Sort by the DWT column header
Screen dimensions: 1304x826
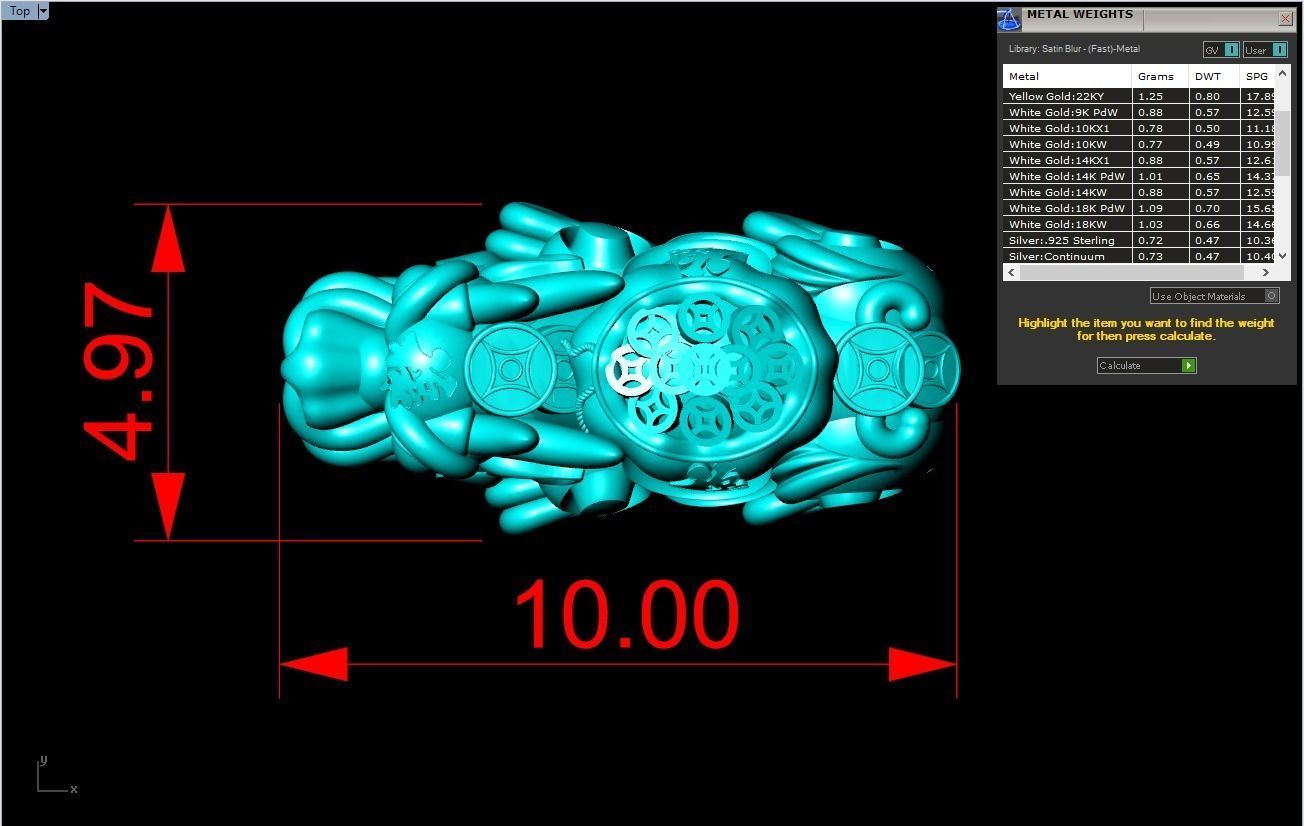coord(1214,76)
